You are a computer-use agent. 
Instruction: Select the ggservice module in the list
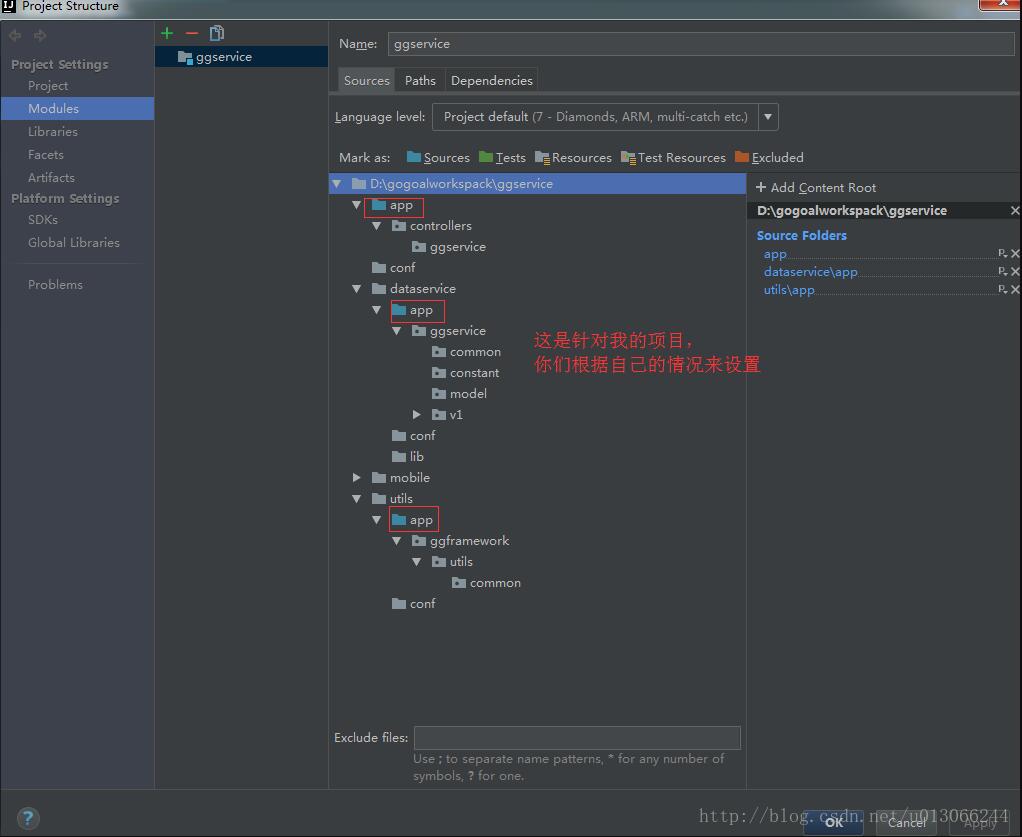click(223, 57)
